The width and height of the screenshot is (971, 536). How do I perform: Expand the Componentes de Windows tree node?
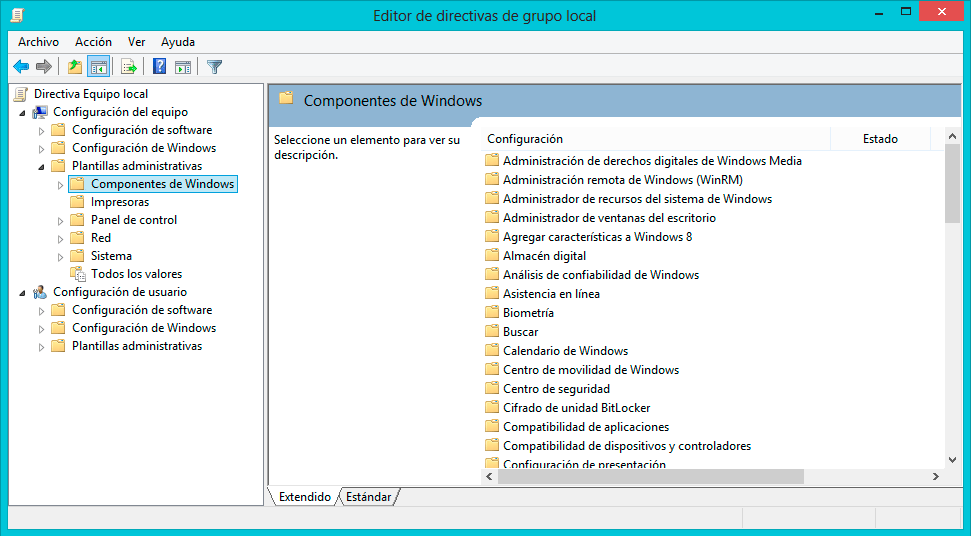(60, 184)
